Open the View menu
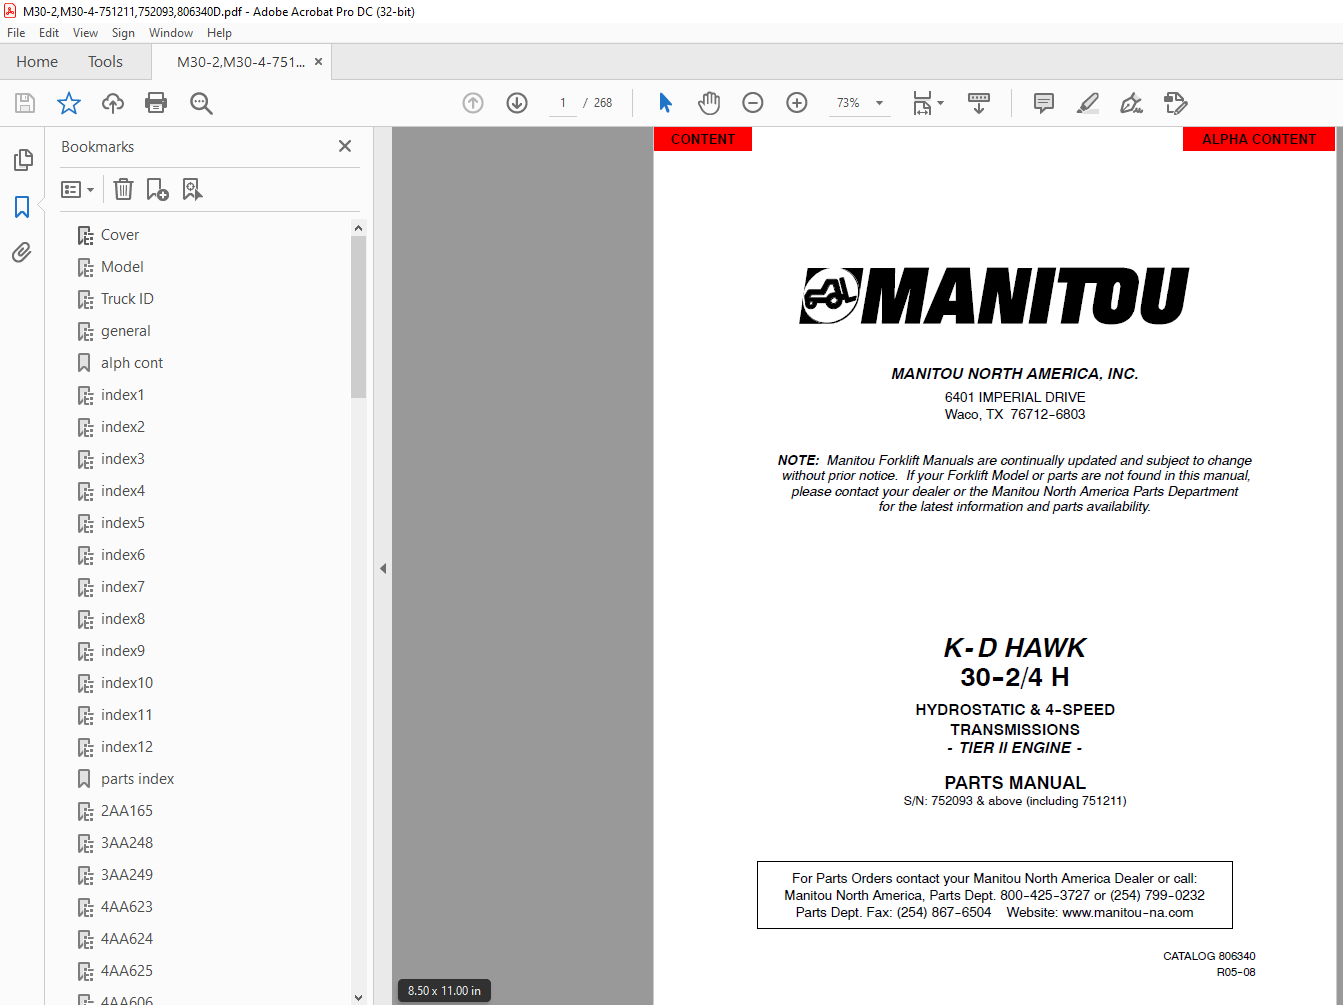Image resolution: width=1343 pixels, height=1005 pixels. (85, 33)
